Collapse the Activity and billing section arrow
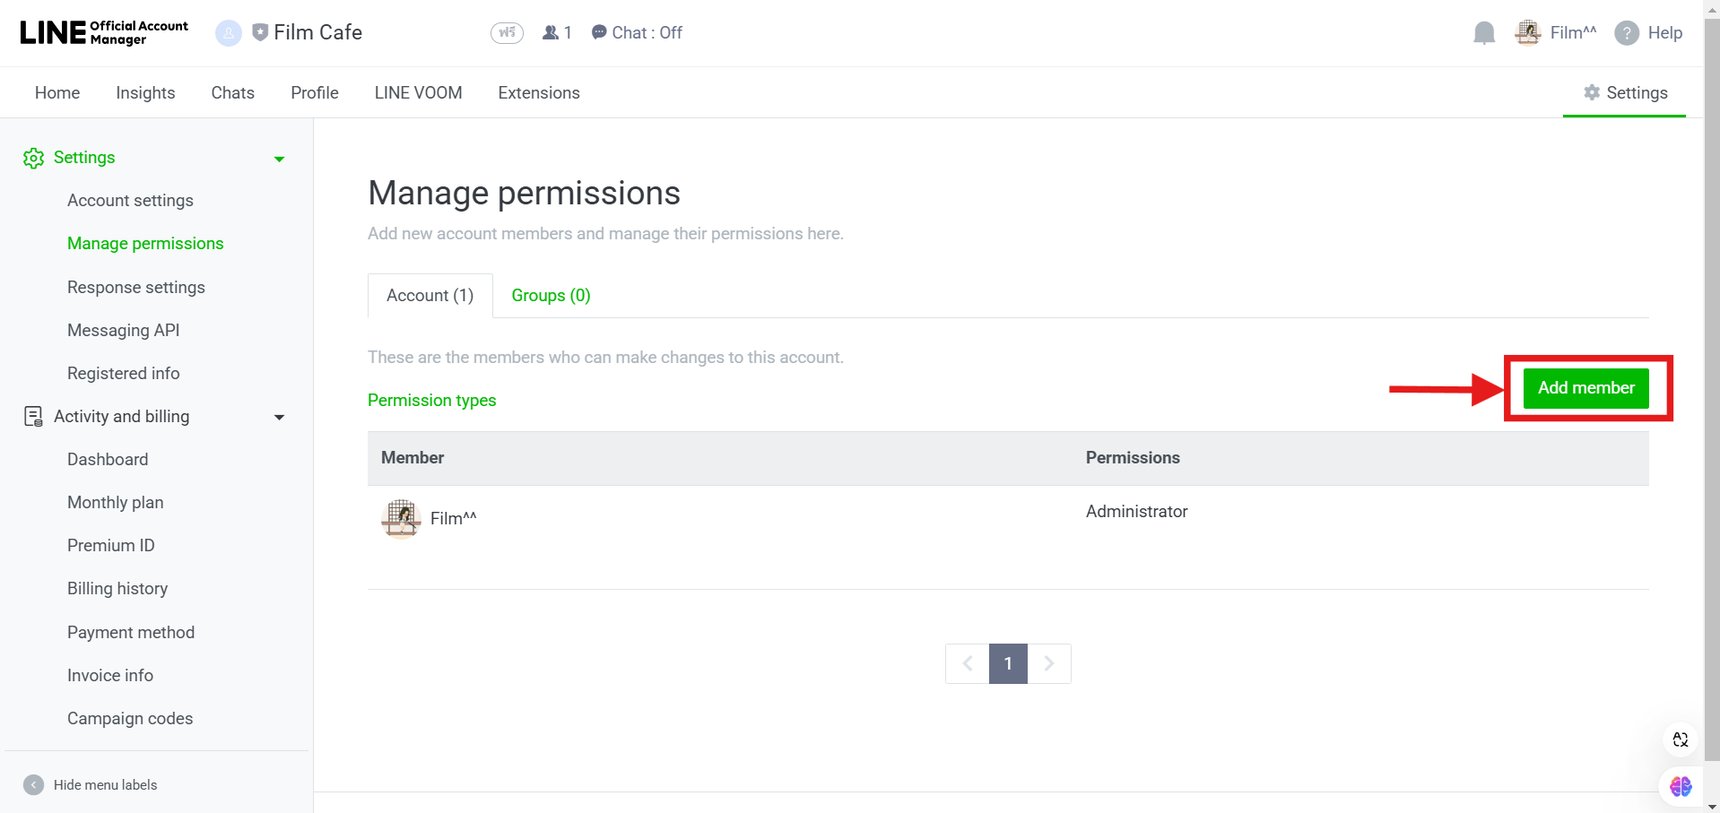1720x813 pixels. 279,417
